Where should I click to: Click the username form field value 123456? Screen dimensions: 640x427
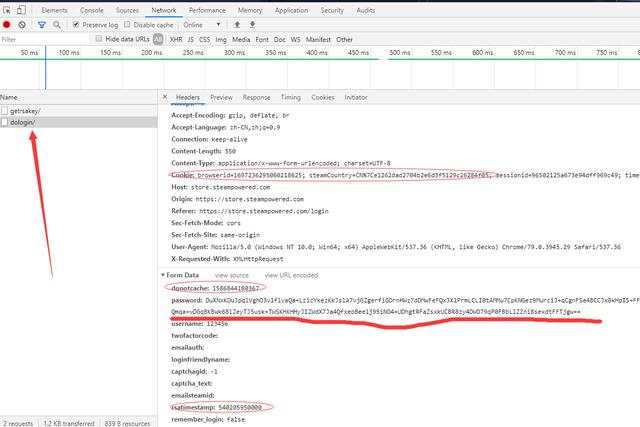click(217, 324)
